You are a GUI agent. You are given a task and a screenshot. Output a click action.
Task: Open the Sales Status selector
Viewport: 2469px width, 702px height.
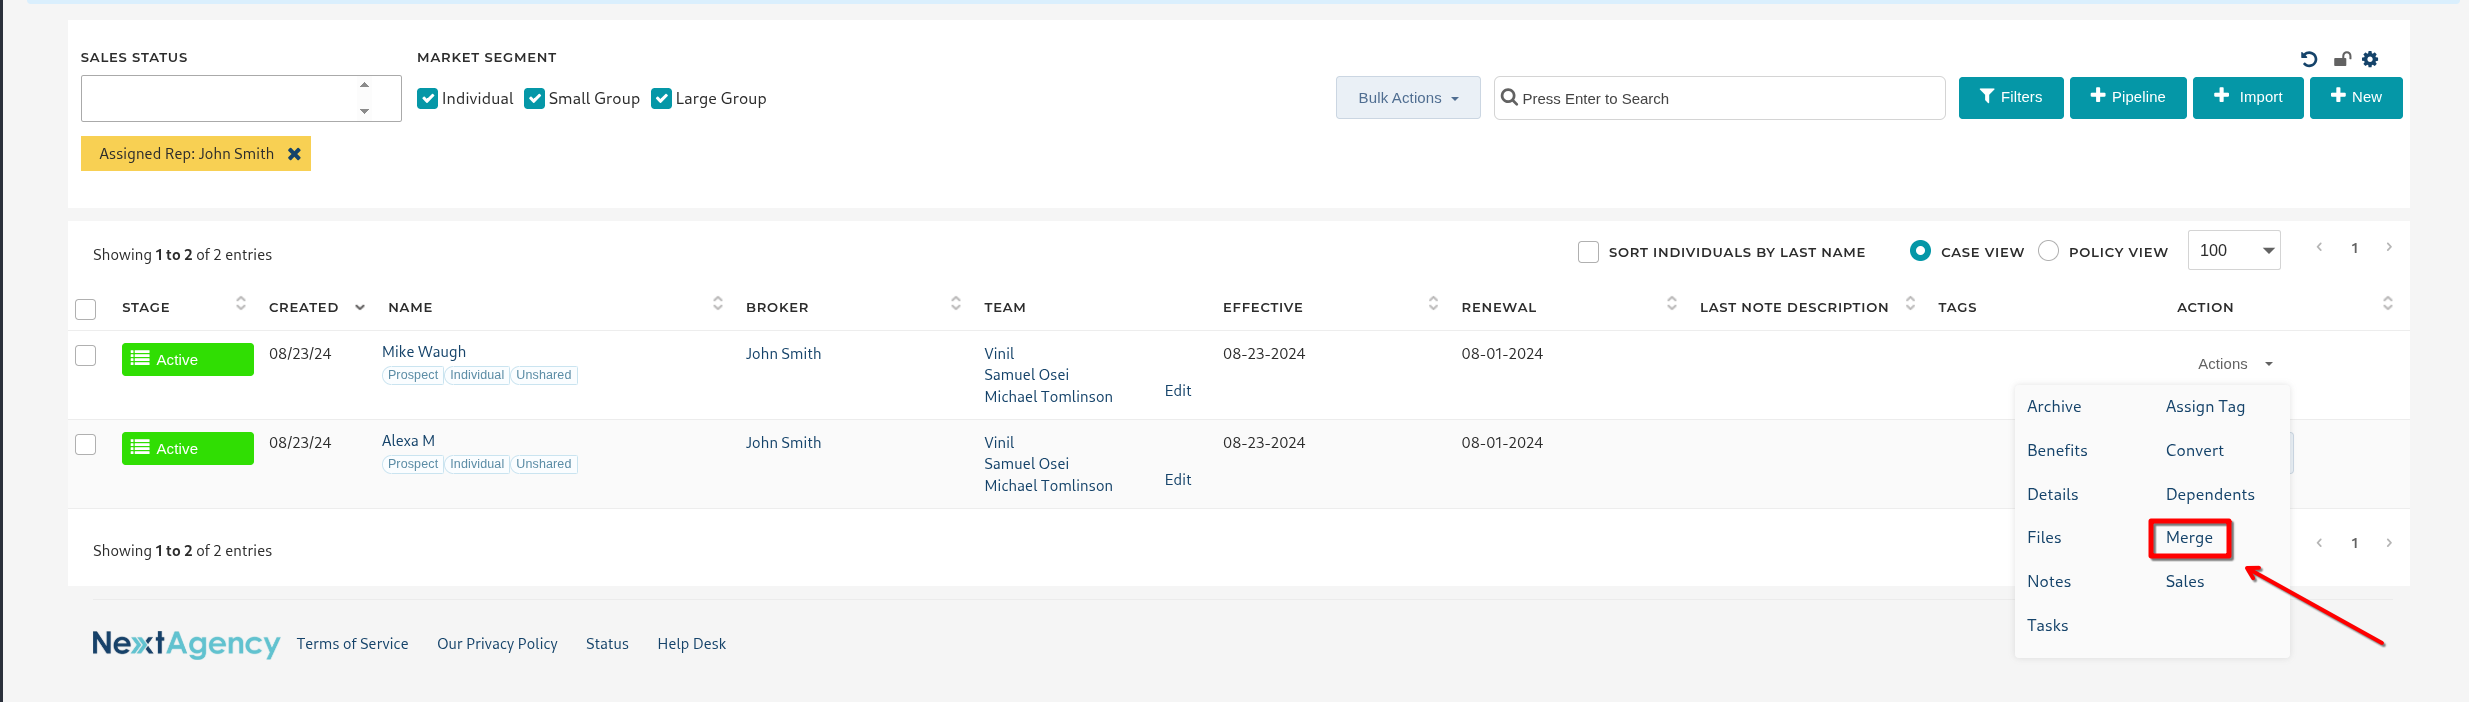[240, 99]
